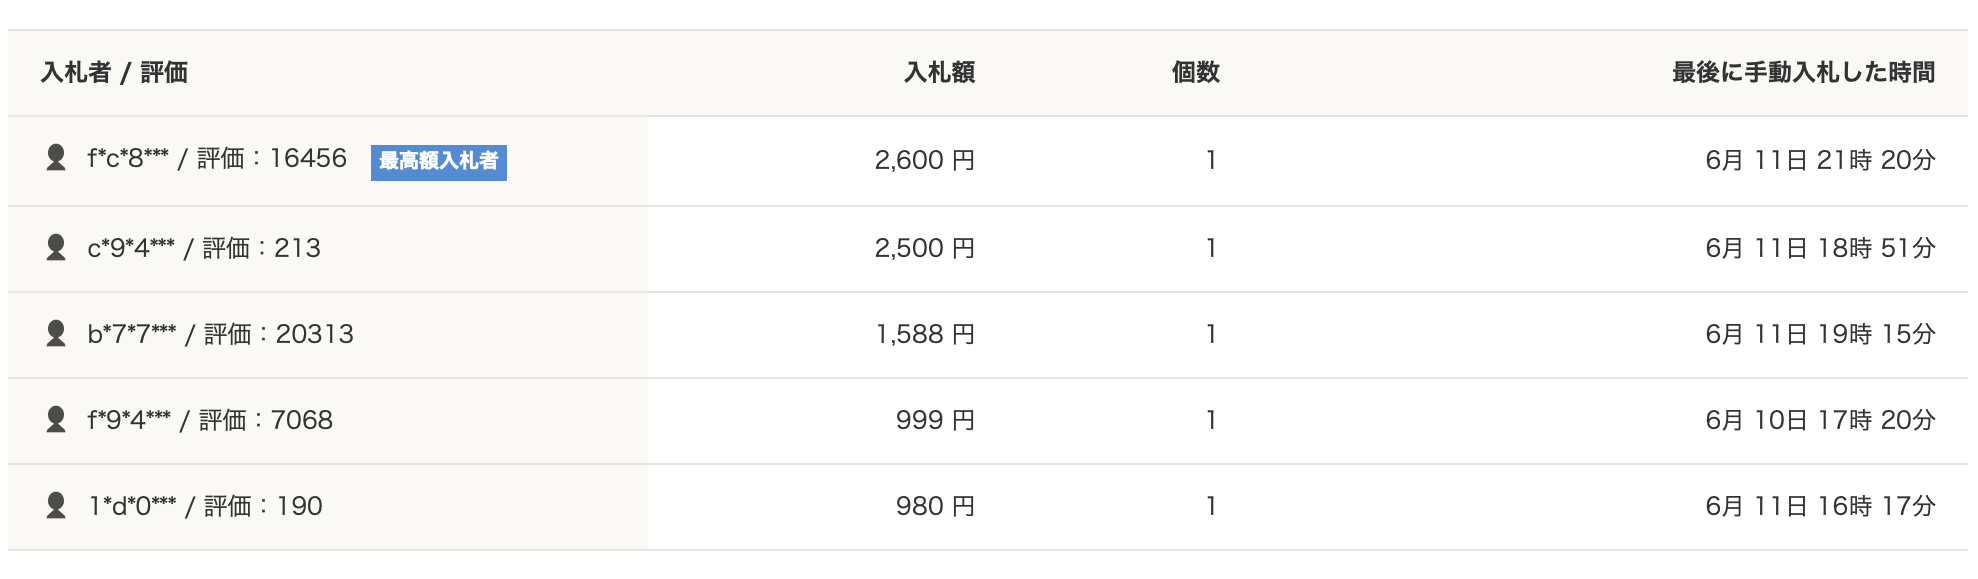
Task: Select the 2,600 円 bid amount
Action: click(x=925, y=160)
